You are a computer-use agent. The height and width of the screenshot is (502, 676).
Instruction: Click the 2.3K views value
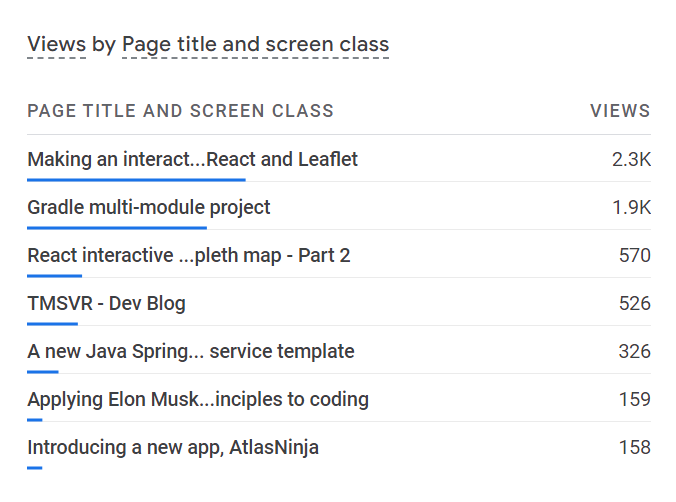tap(631, 159)
